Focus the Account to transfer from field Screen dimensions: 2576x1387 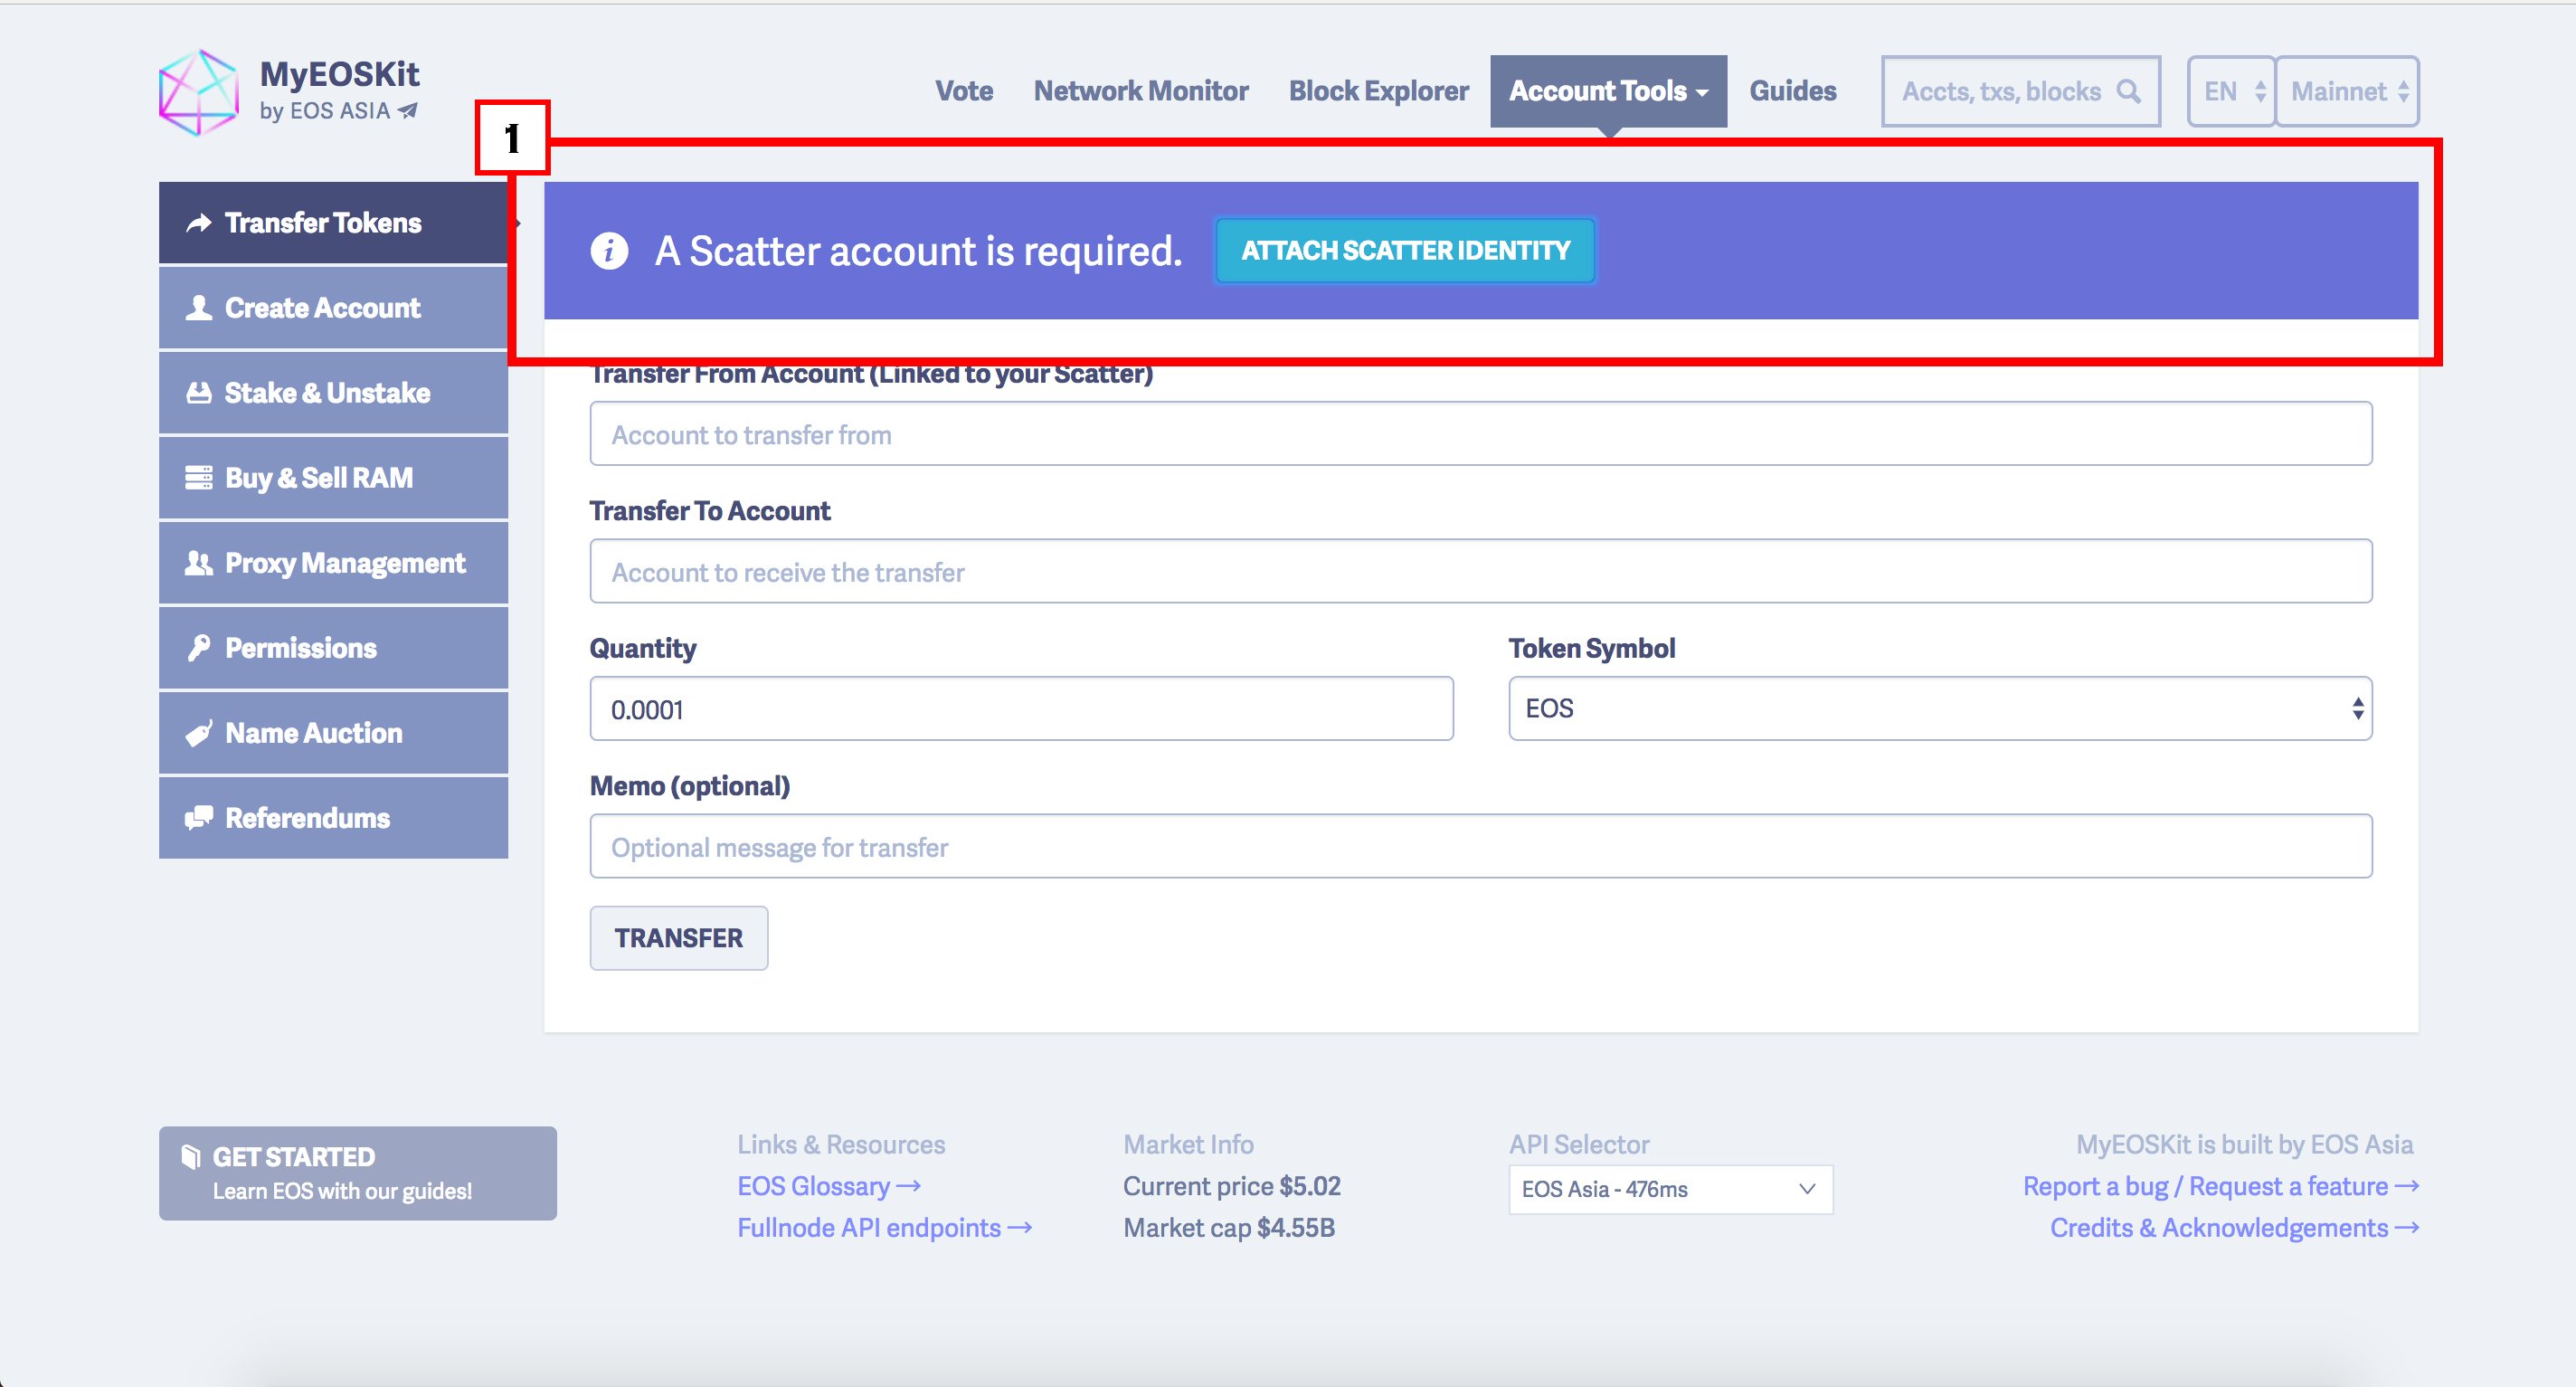[1480, 434]
